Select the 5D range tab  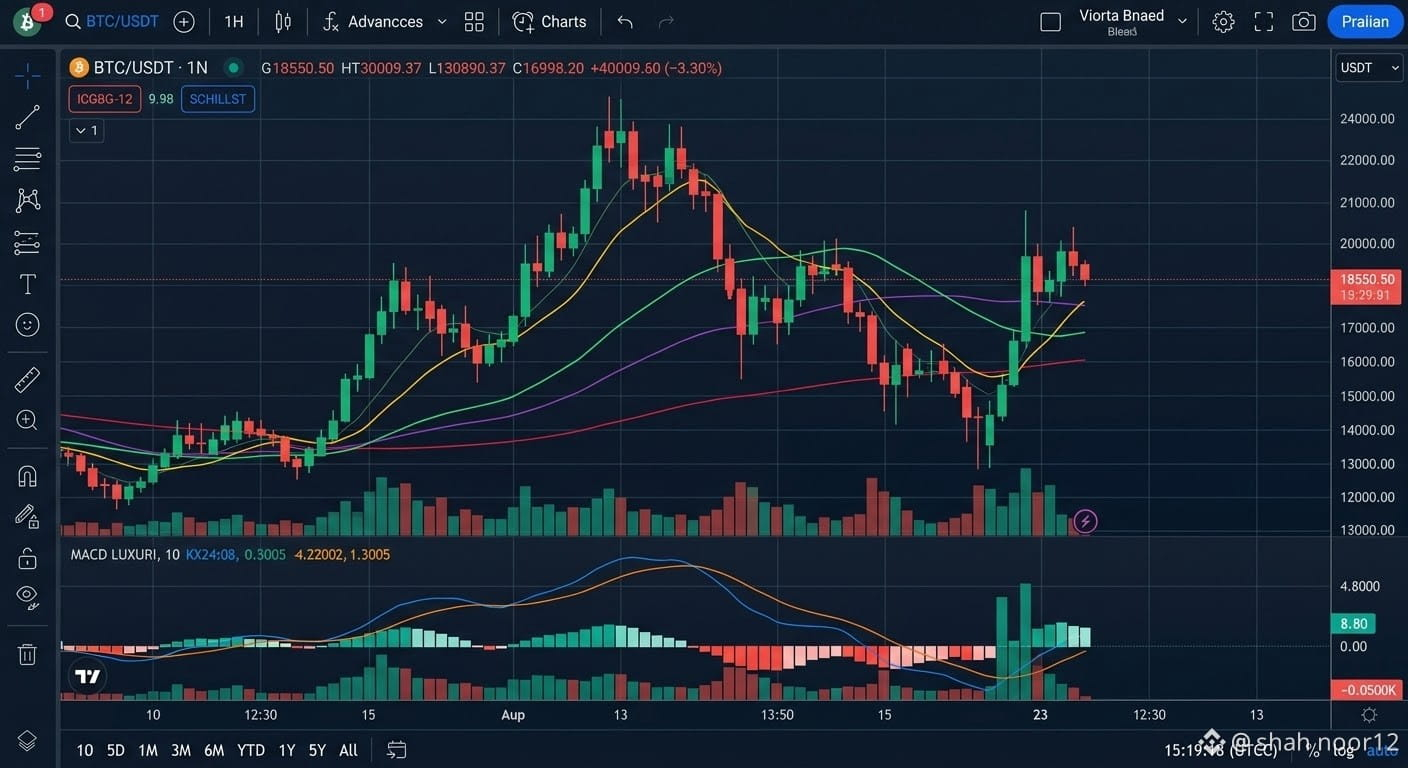[116, 750]
